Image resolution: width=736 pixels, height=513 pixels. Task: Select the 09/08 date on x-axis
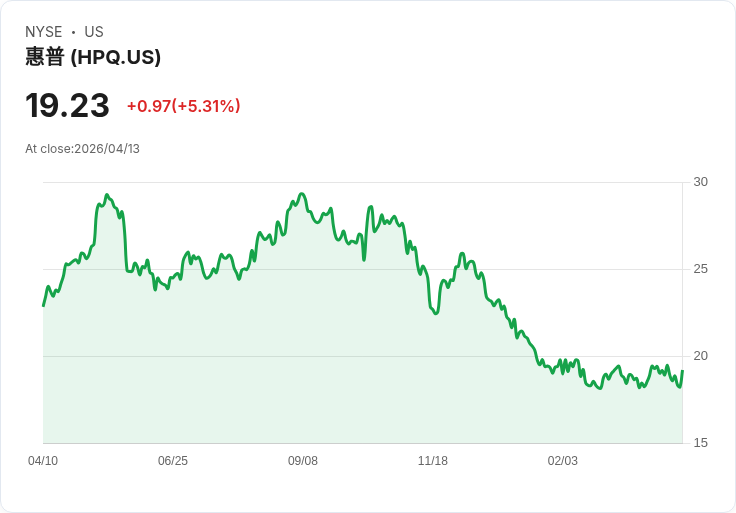pos(303,461)
